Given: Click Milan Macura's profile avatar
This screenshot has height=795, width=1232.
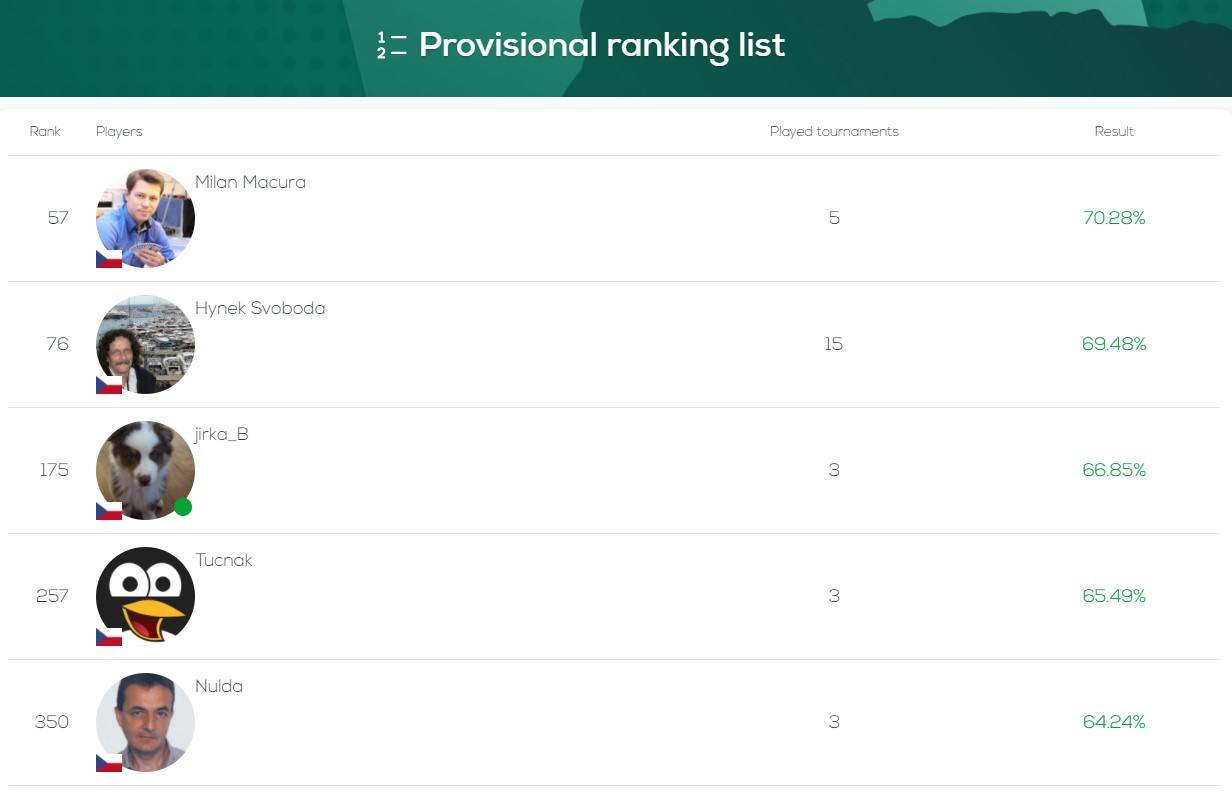Looking at the screenshot, I should tap(145, 218).
